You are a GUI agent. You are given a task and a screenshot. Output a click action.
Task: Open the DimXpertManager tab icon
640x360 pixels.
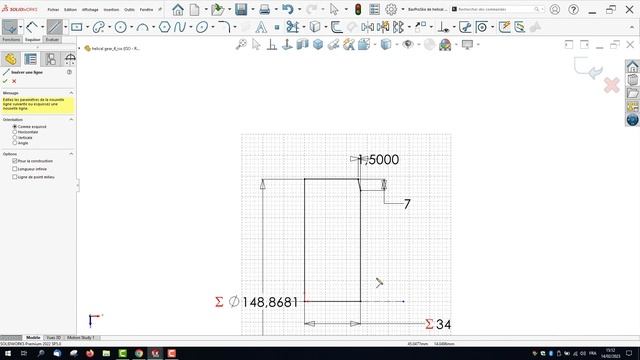coord(70,59)
